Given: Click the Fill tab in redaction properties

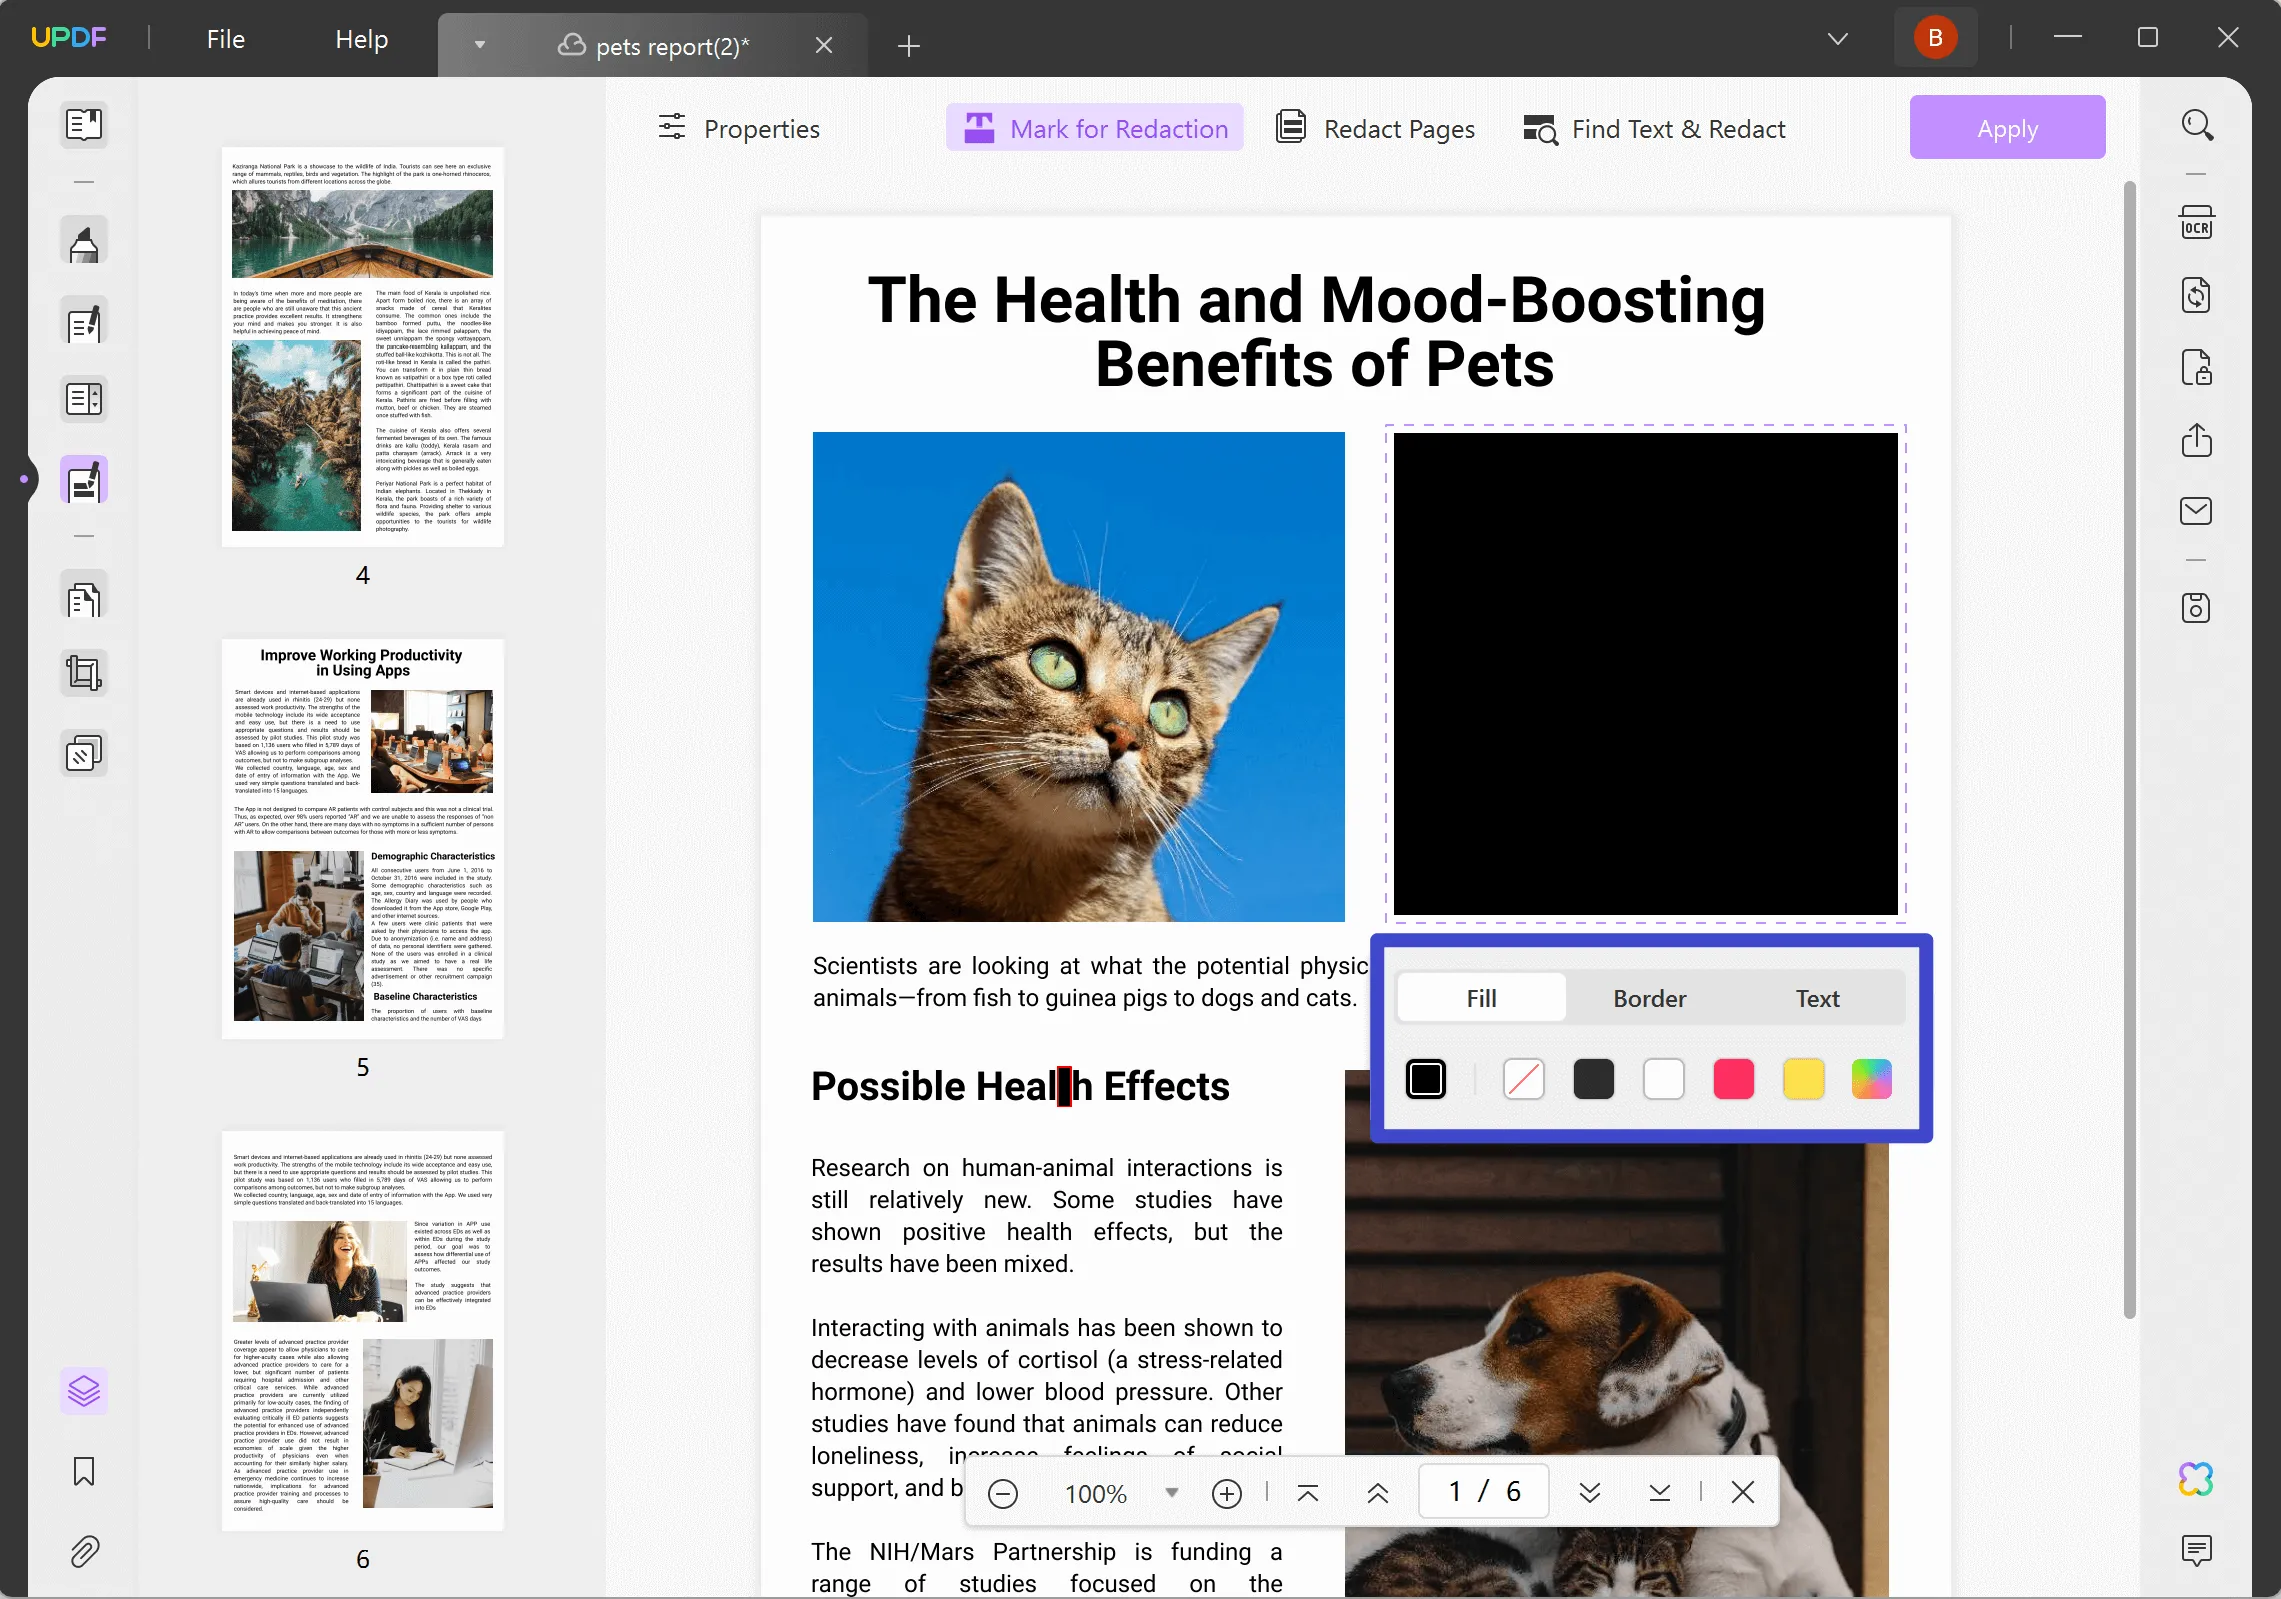Looking at the screenshot, I should point(1482,996).
